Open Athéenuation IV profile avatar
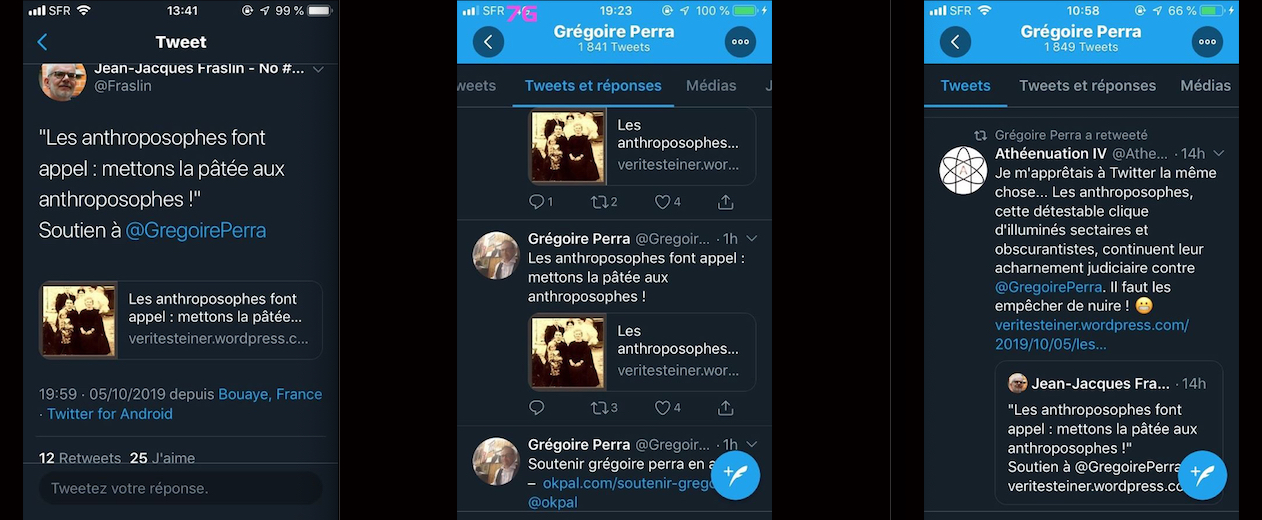1262x520 pixels. 963,170
